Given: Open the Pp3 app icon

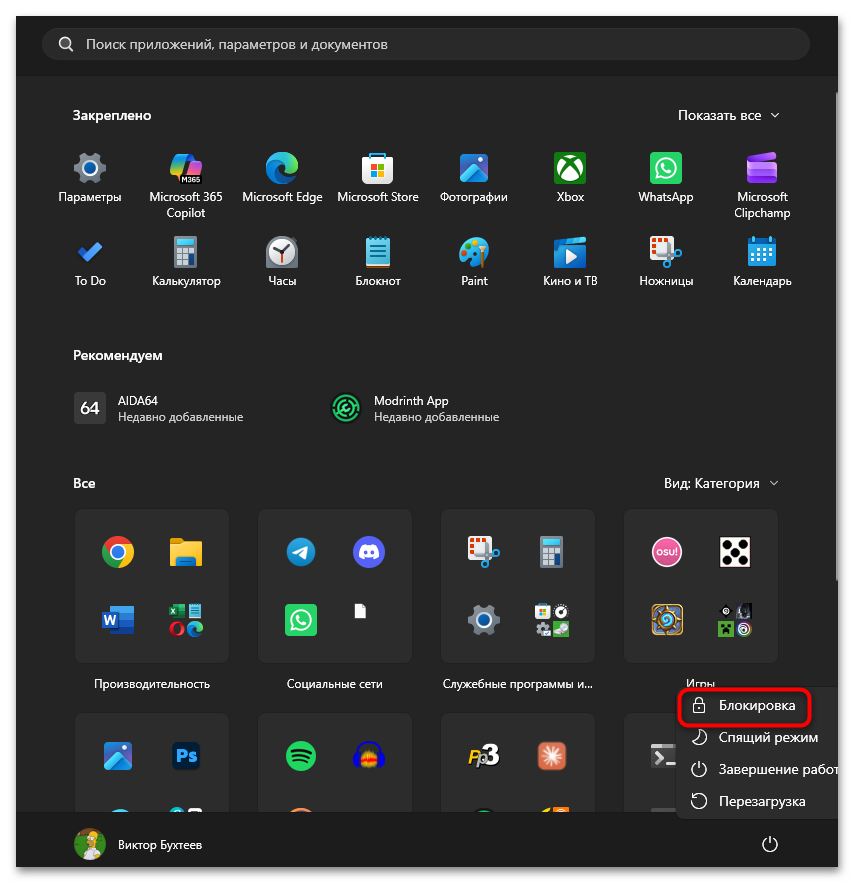Looking at the screenshot, I should click(x=484, y=755).
